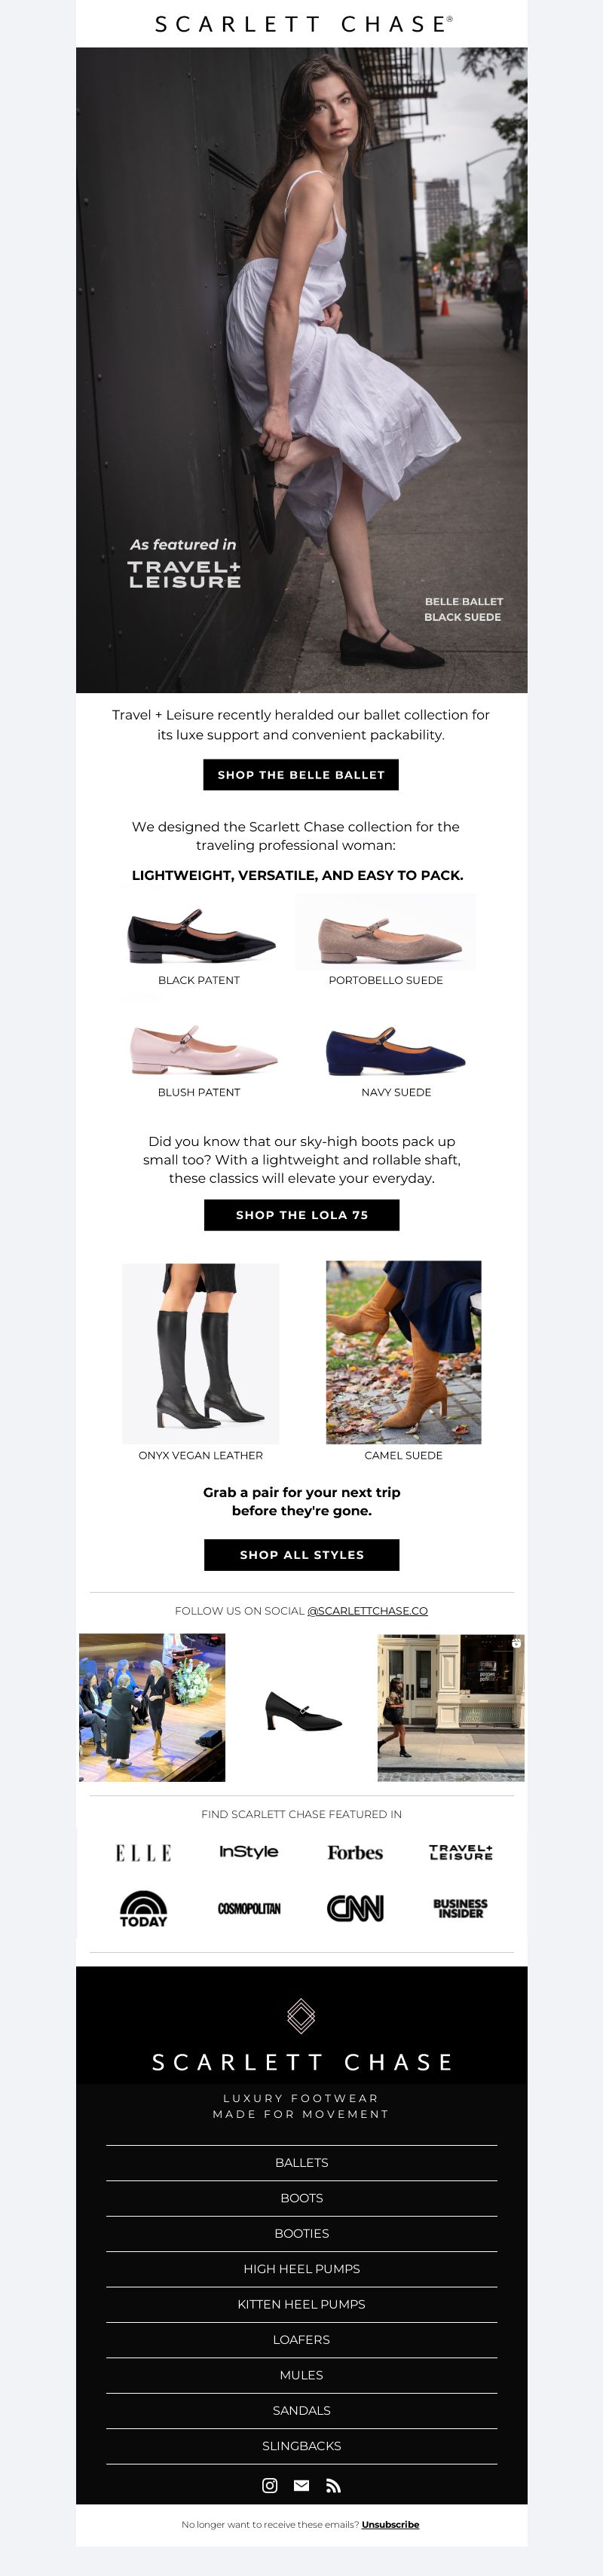
Task: Open the Camel Suede boot photo
Action: pyautogui.click(x=403, y=1352)
